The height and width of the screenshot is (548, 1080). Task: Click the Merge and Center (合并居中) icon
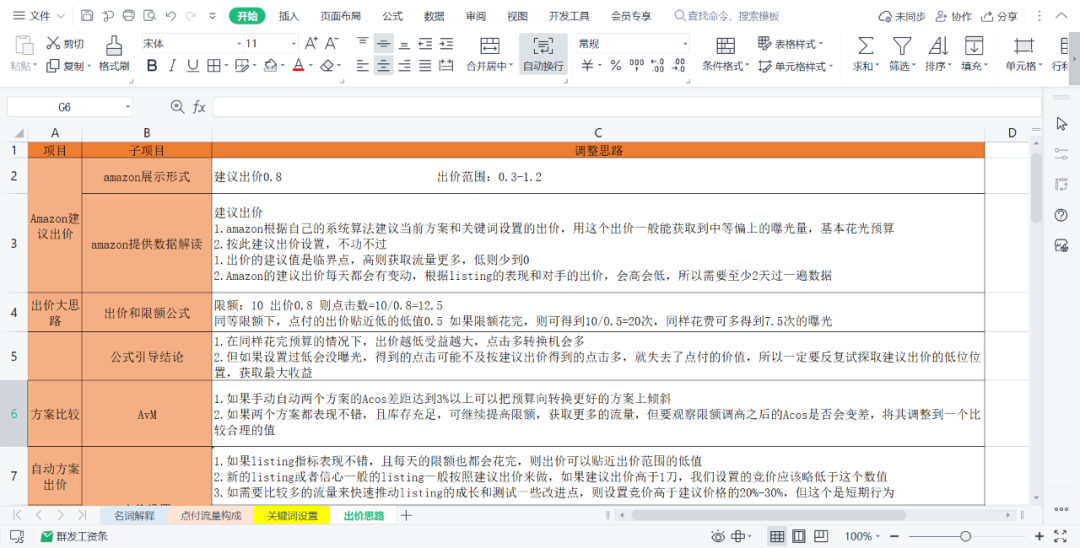coord(490,46)
